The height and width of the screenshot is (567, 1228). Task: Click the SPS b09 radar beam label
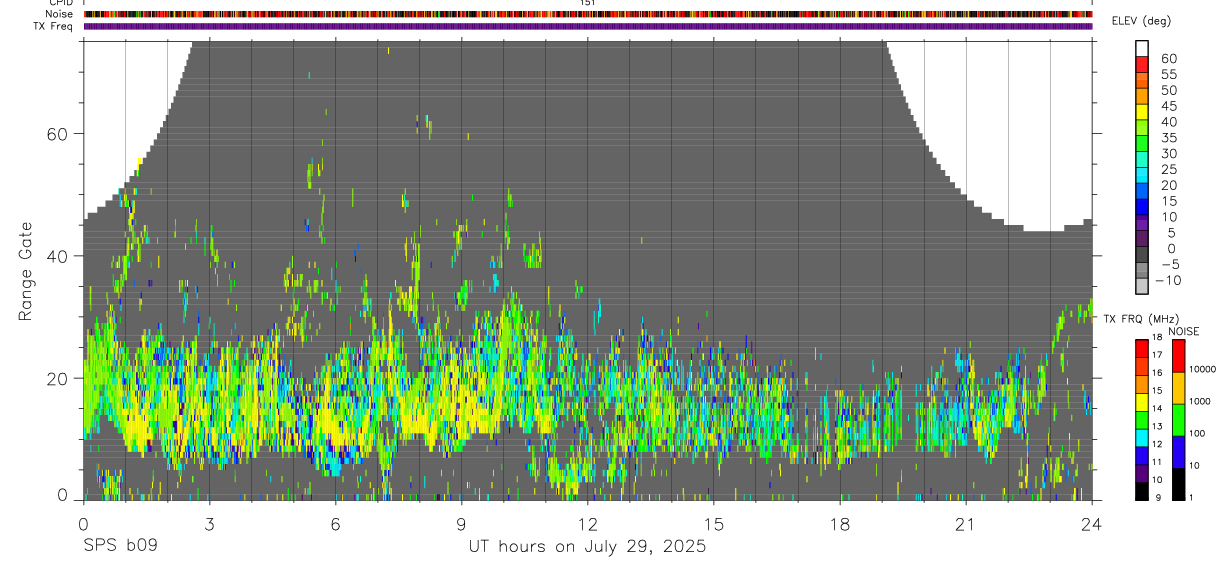coord(119,547)
